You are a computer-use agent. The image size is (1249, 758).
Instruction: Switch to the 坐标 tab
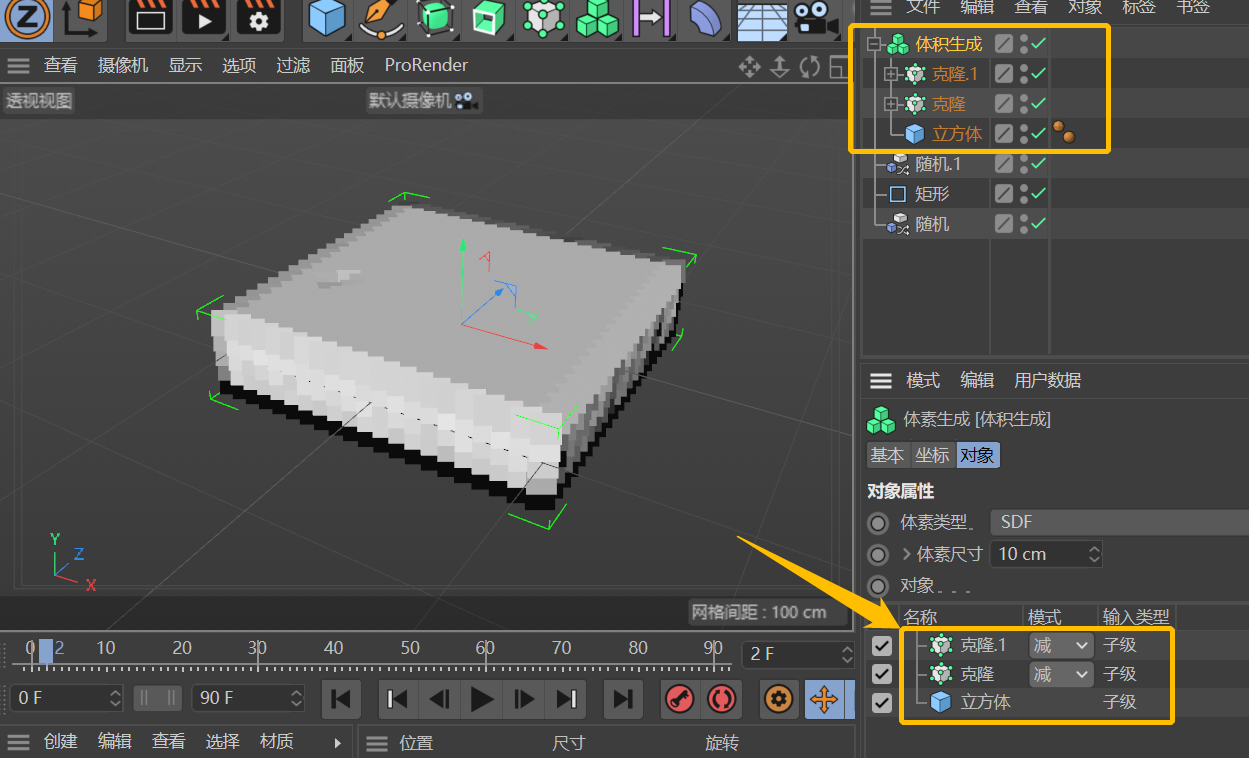(x=932, y=455)
